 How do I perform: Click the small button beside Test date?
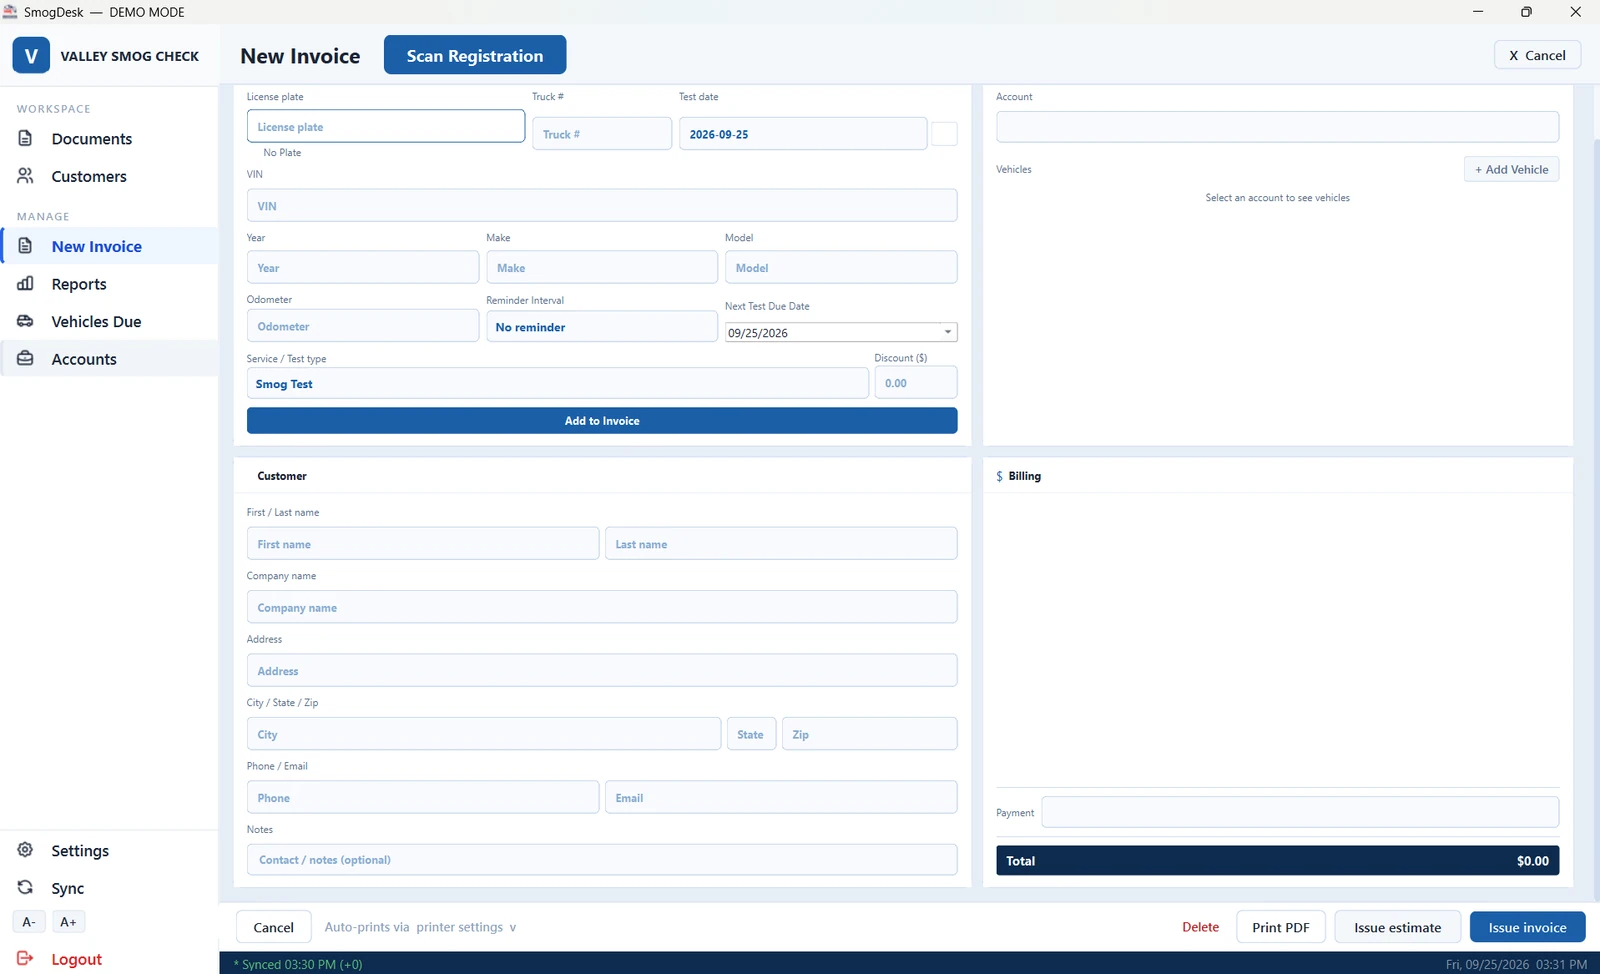944,134
